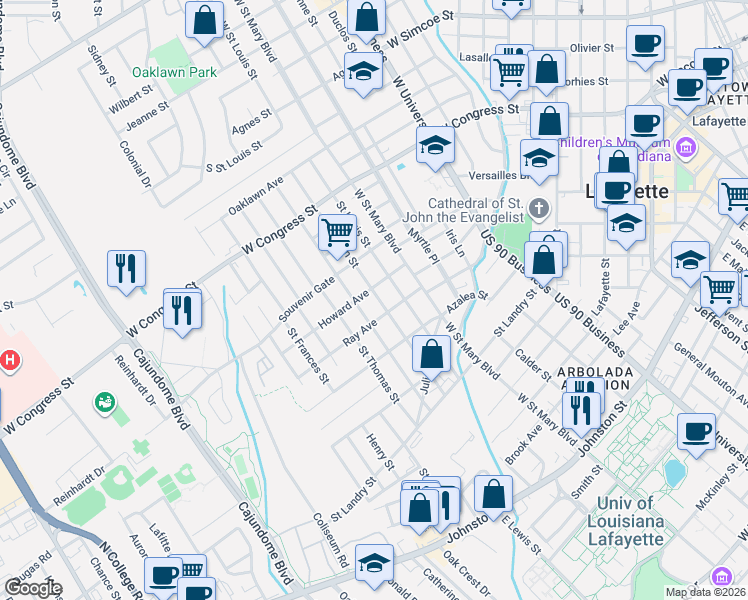Open the shopping cart marker on Jefferson St
The height and width of the screenshot is (600, 748).
tap(719, 292)
